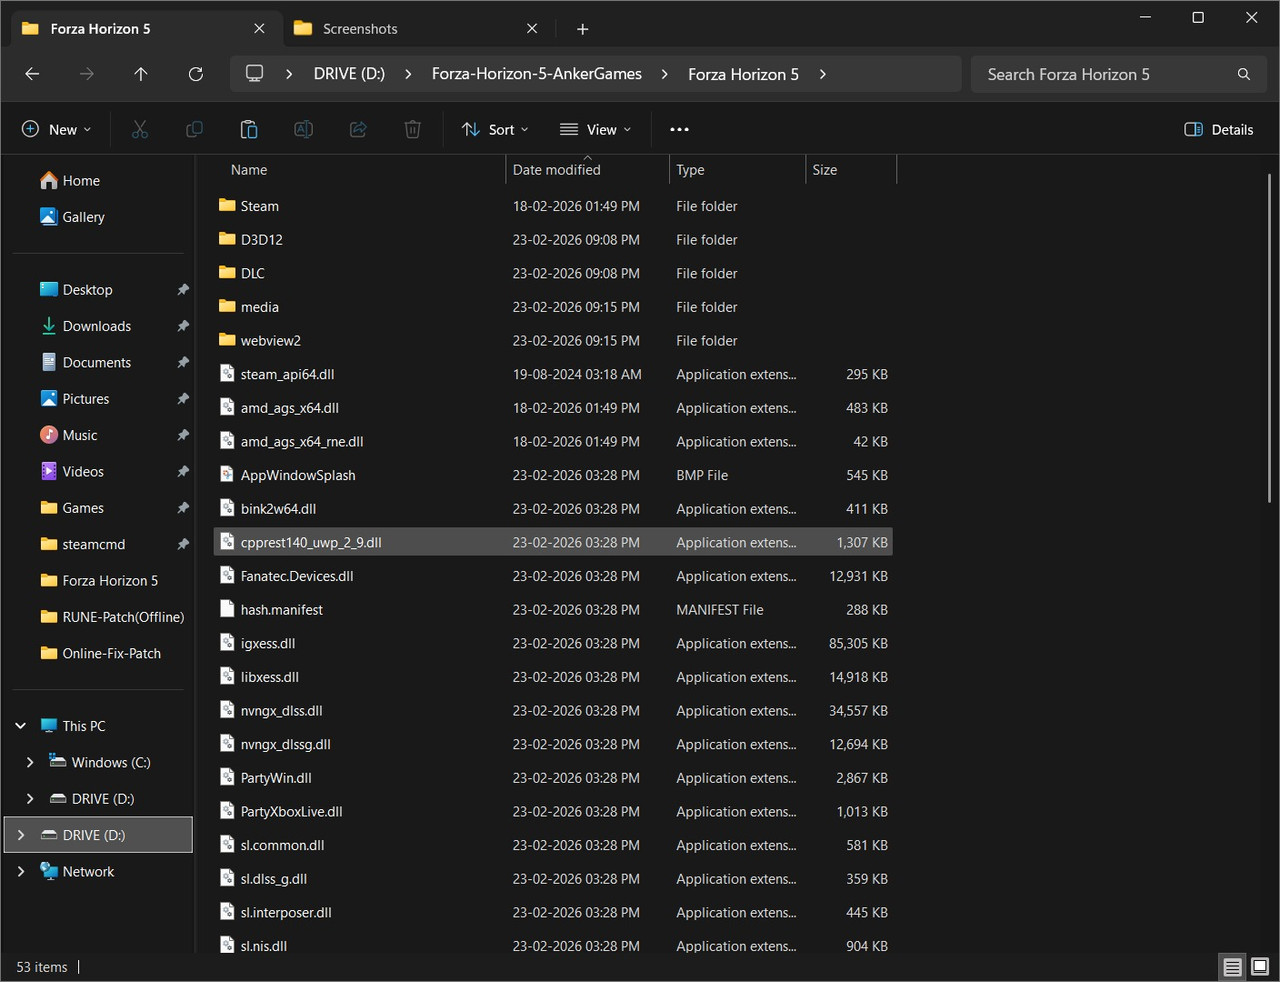
Task: Add a new tab
Action: (582, 29)
